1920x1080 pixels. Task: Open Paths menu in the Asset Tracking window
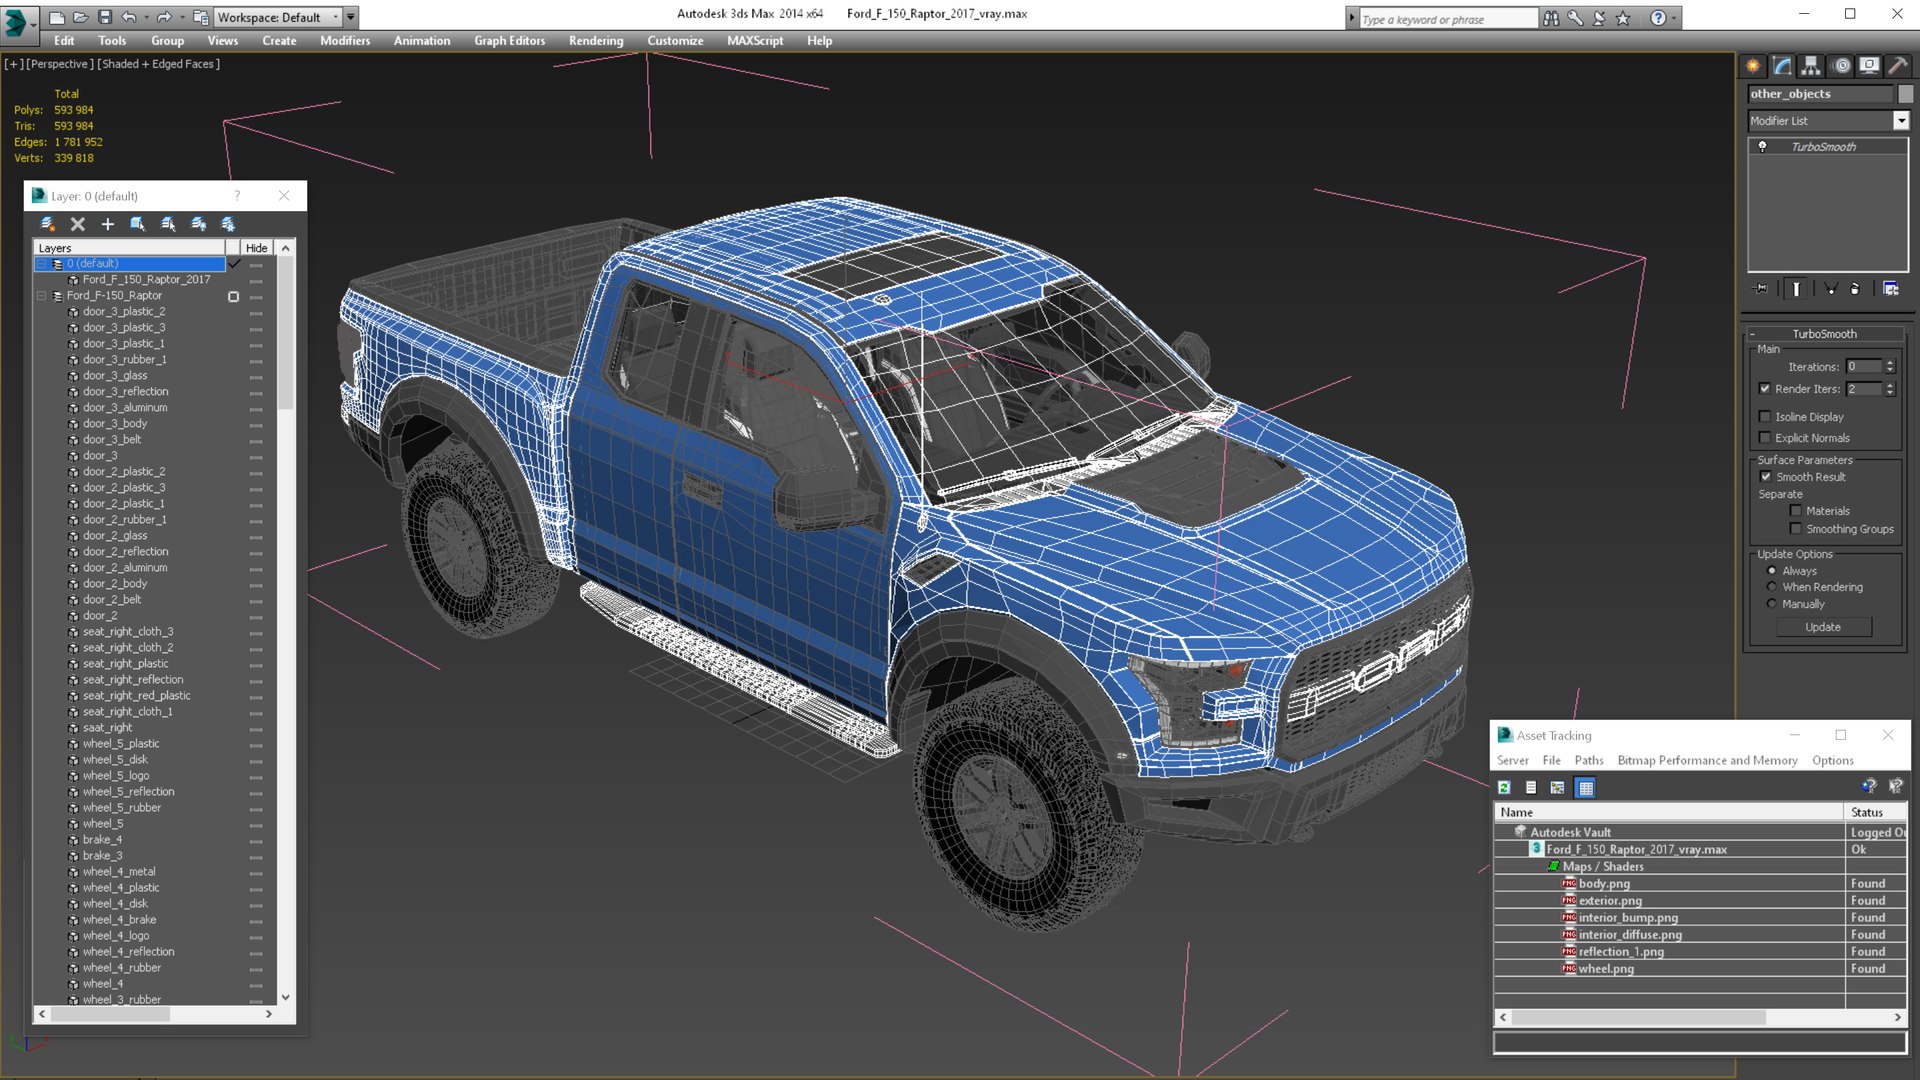(x=1588, y=761)
